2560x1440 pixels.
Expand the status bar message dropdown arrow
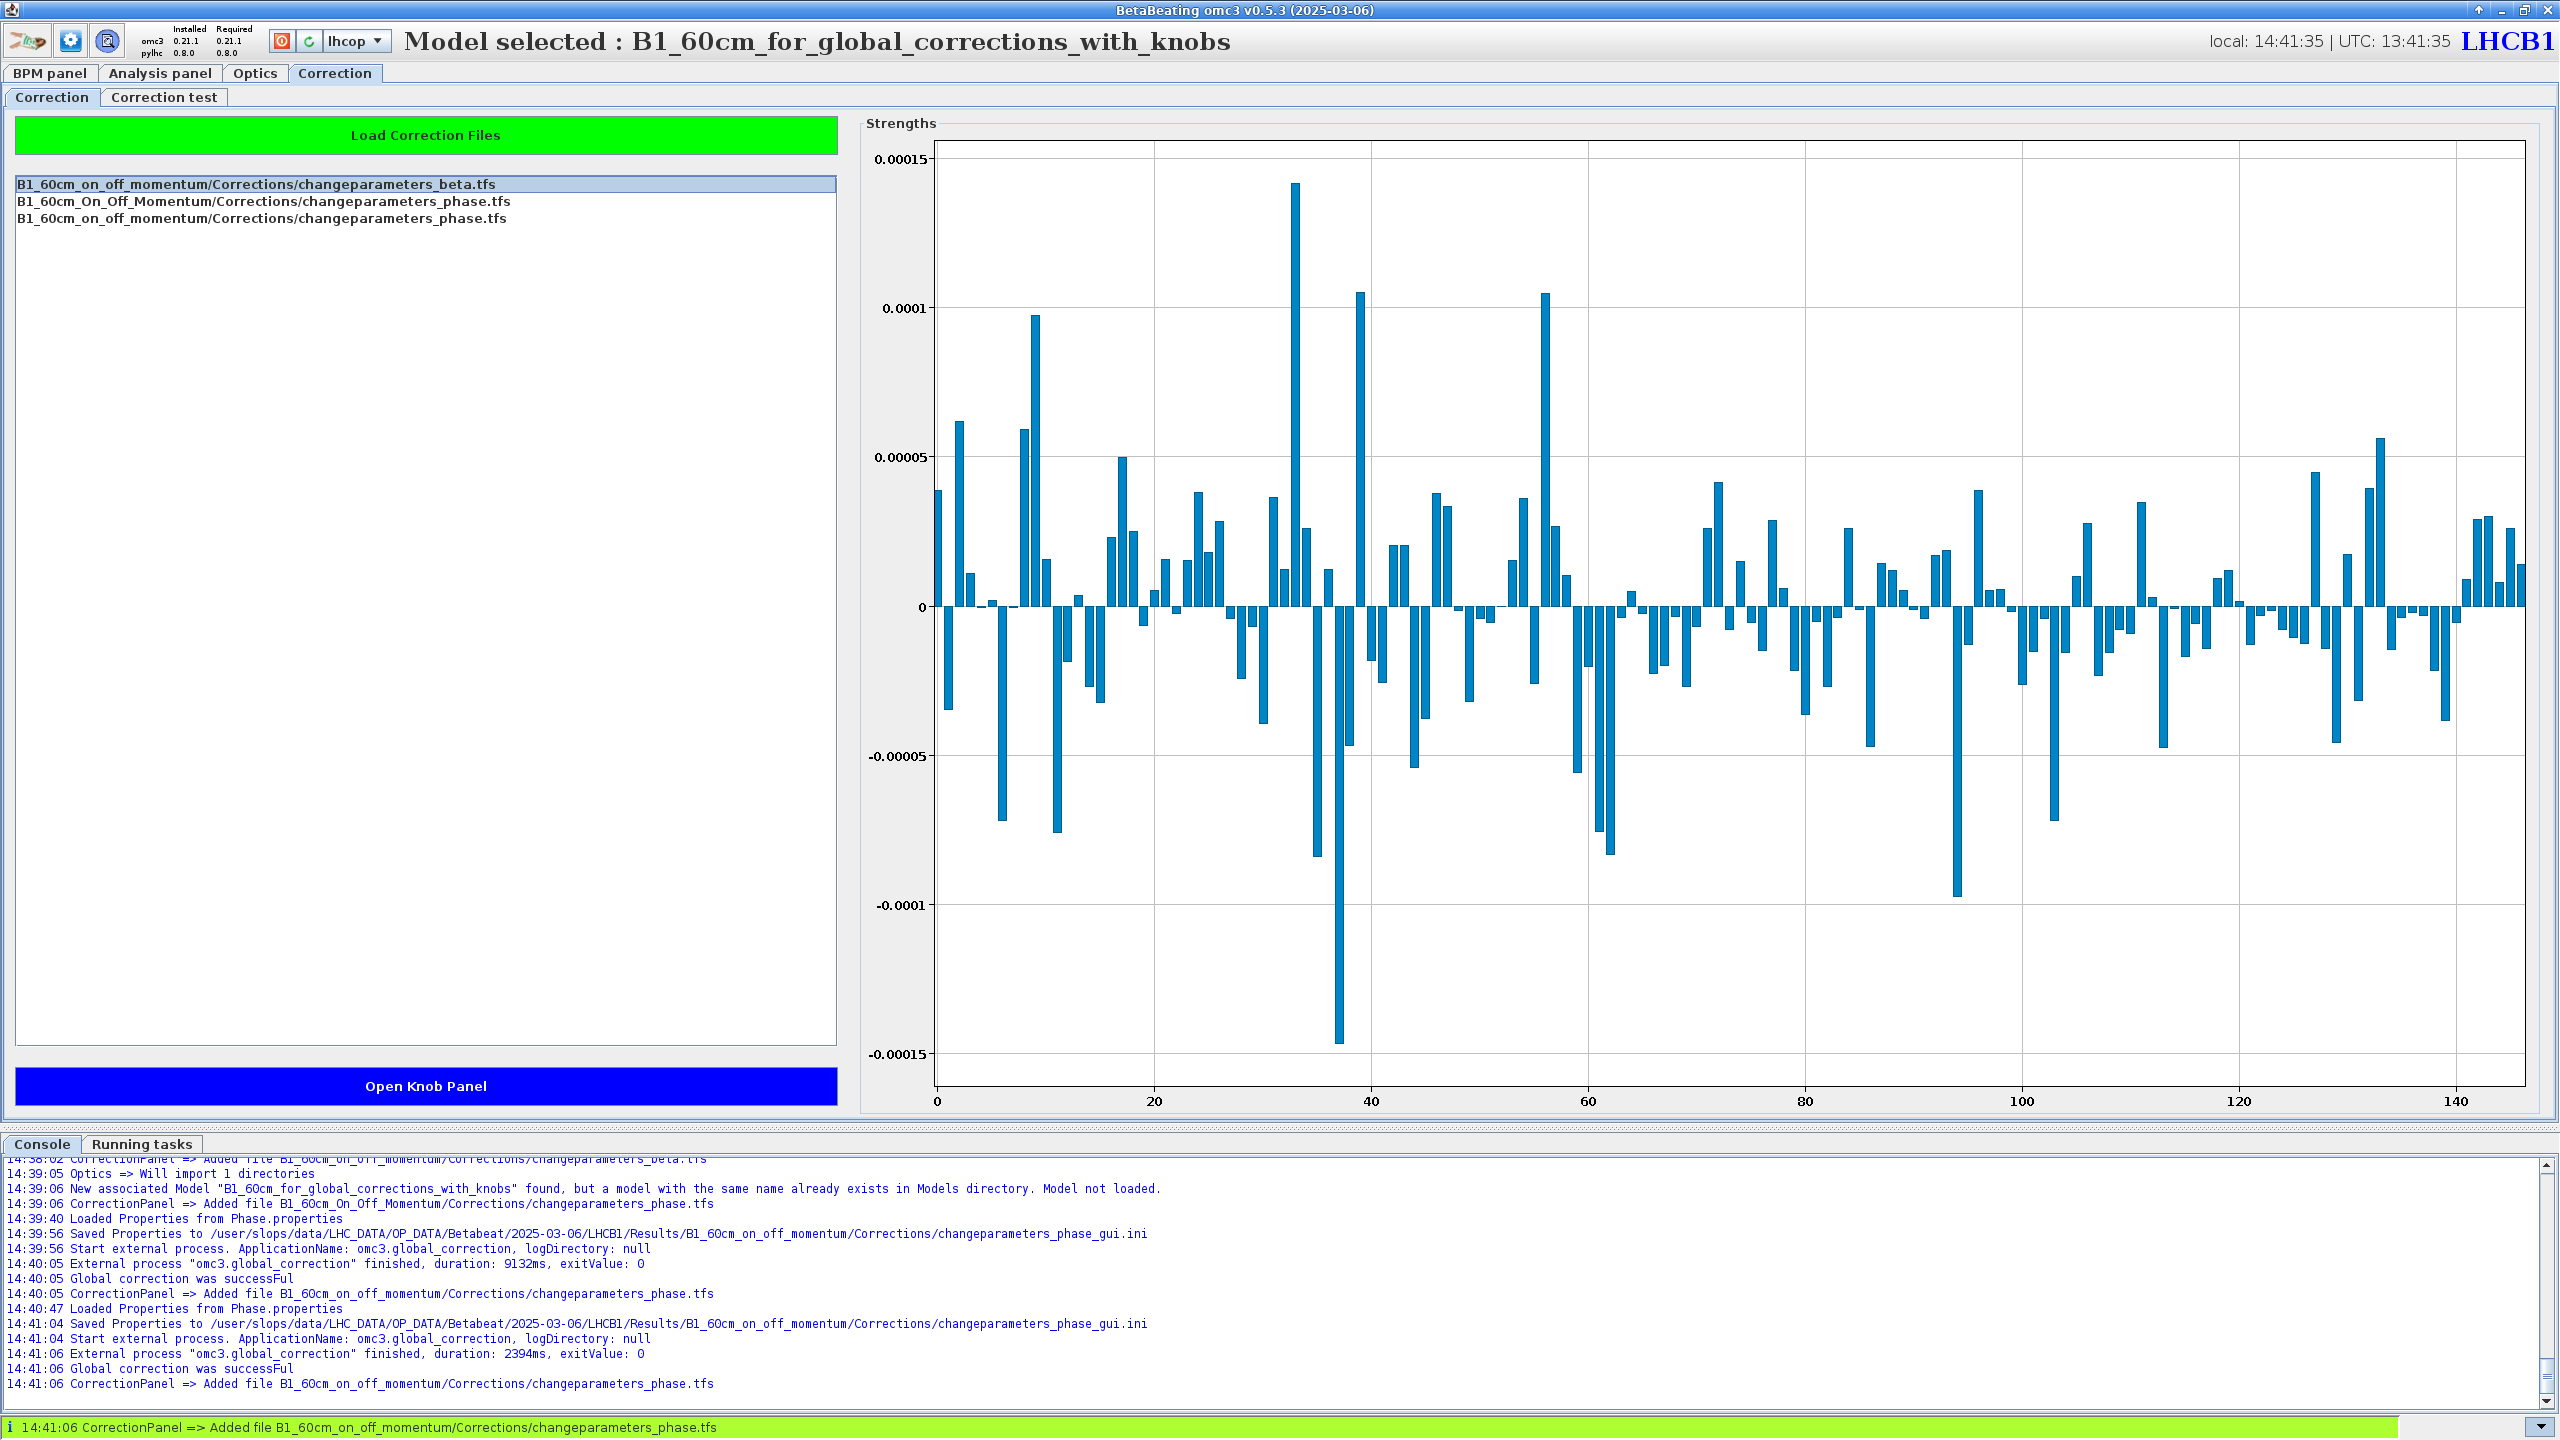tap(2541, 1427)
